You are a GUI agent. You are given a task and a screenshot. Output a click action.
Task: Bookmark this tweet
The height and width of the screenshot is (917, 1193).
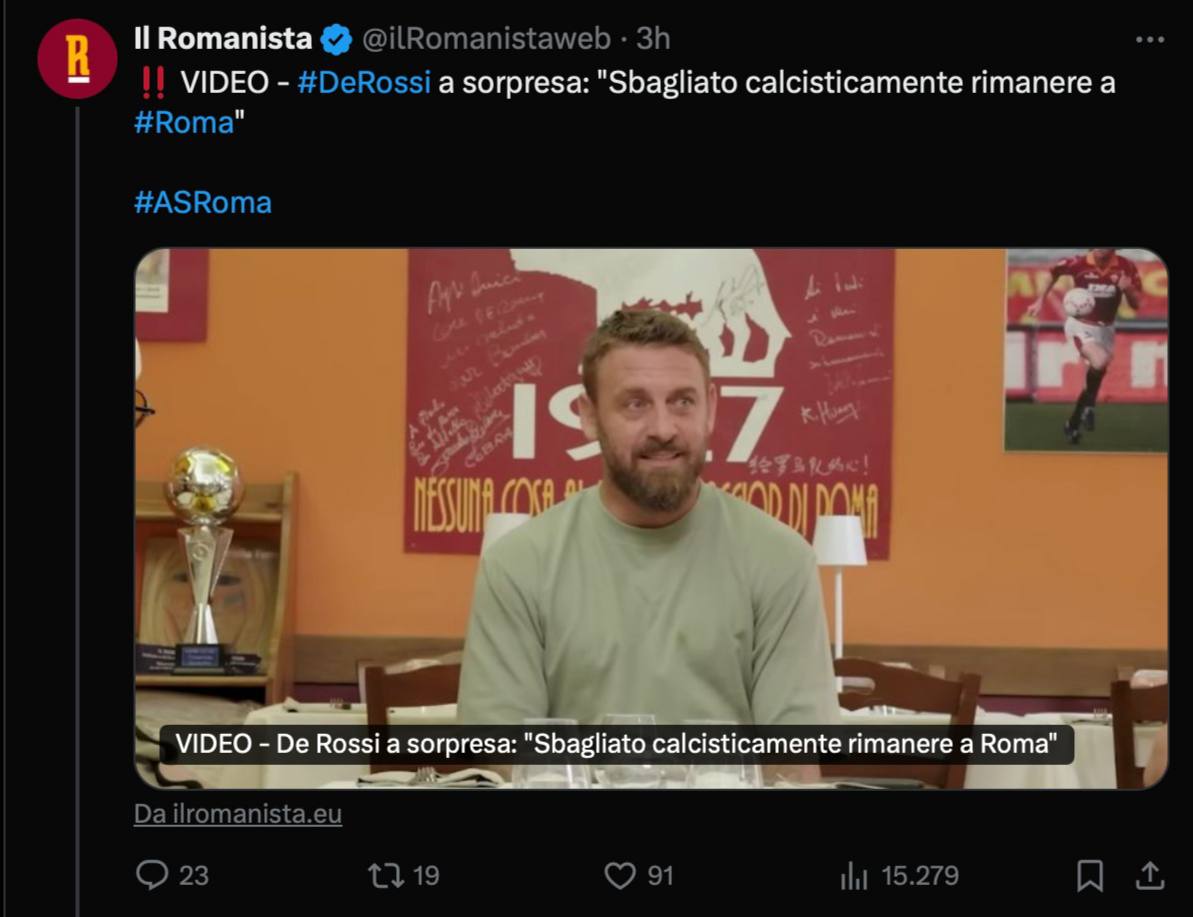point(1090,875)
